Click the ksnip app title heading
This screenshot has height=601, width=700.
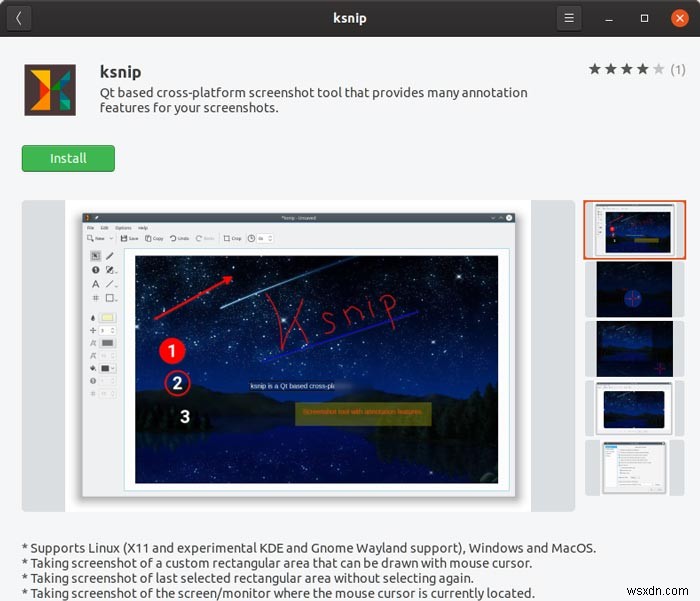(x=121, y=72)
